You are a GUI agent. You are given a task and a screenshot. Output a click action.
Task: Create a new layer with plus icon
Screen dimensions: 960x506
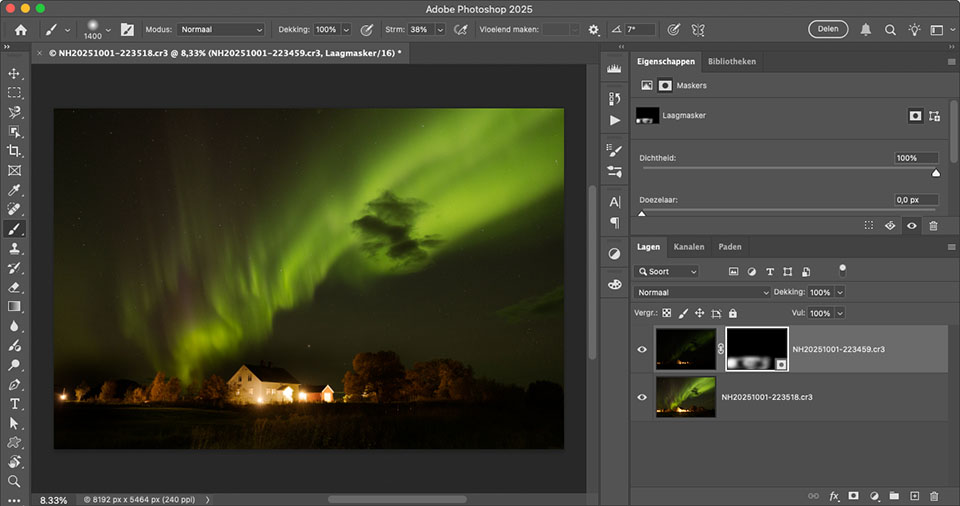pyautogui.click(x=913, y=495)
